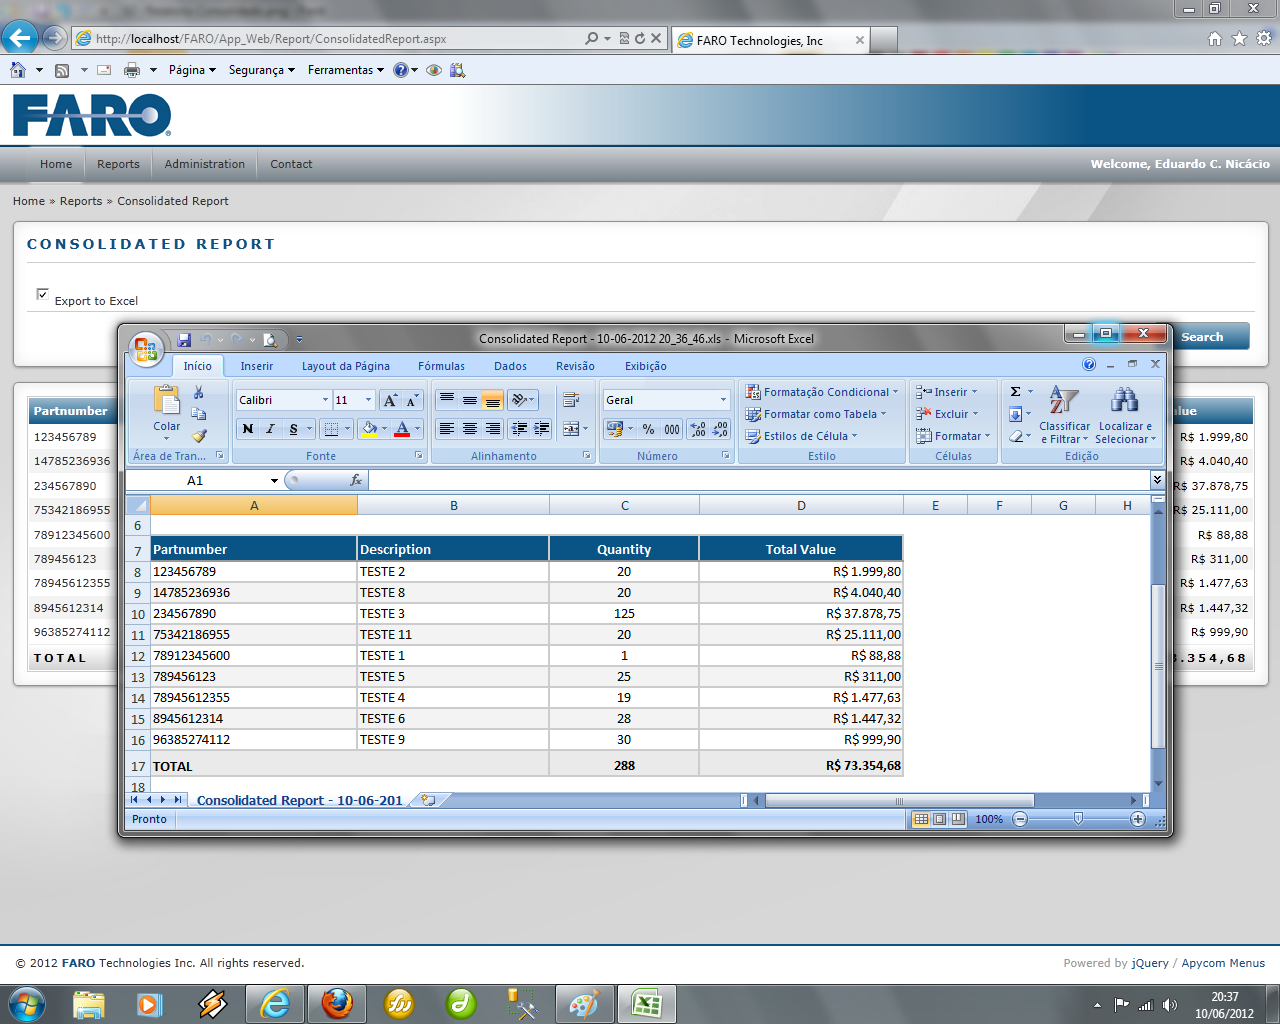
Task: Click the Colar paste icon
Action: click(x=166, y=400)
